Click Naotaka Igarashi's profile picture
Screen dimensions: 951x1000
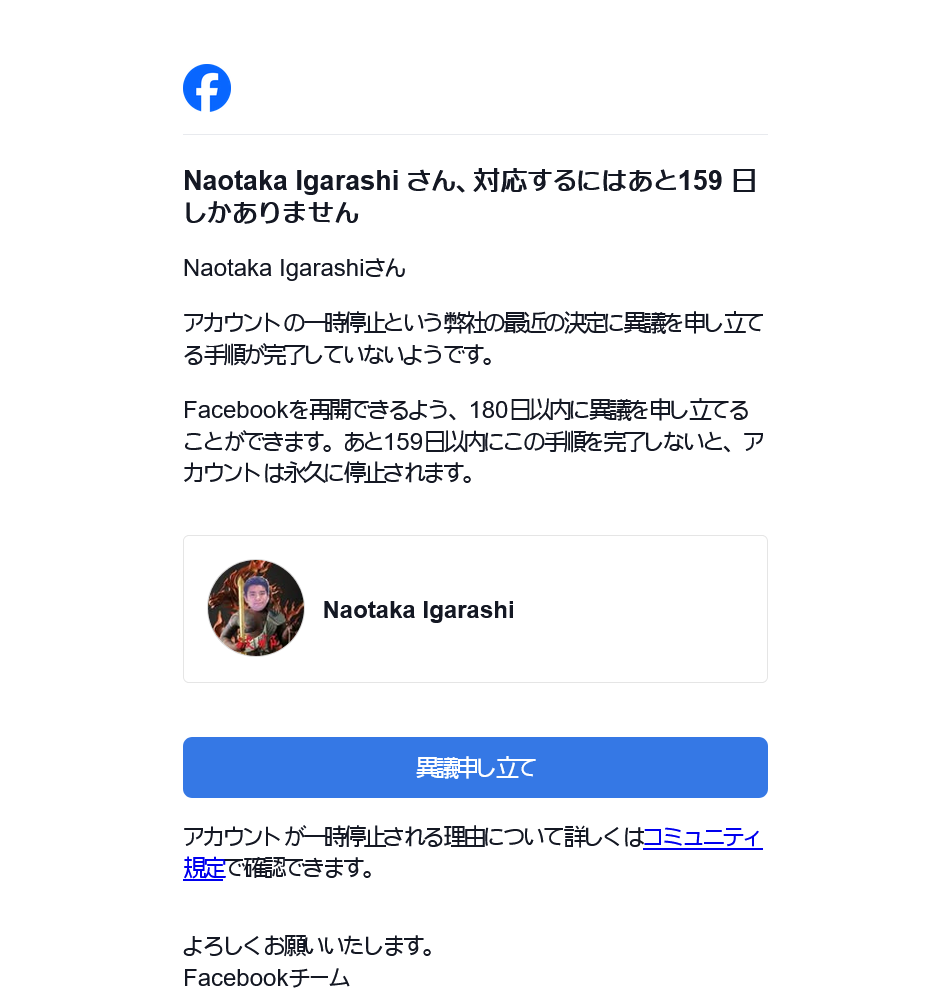tap(256, 608)
